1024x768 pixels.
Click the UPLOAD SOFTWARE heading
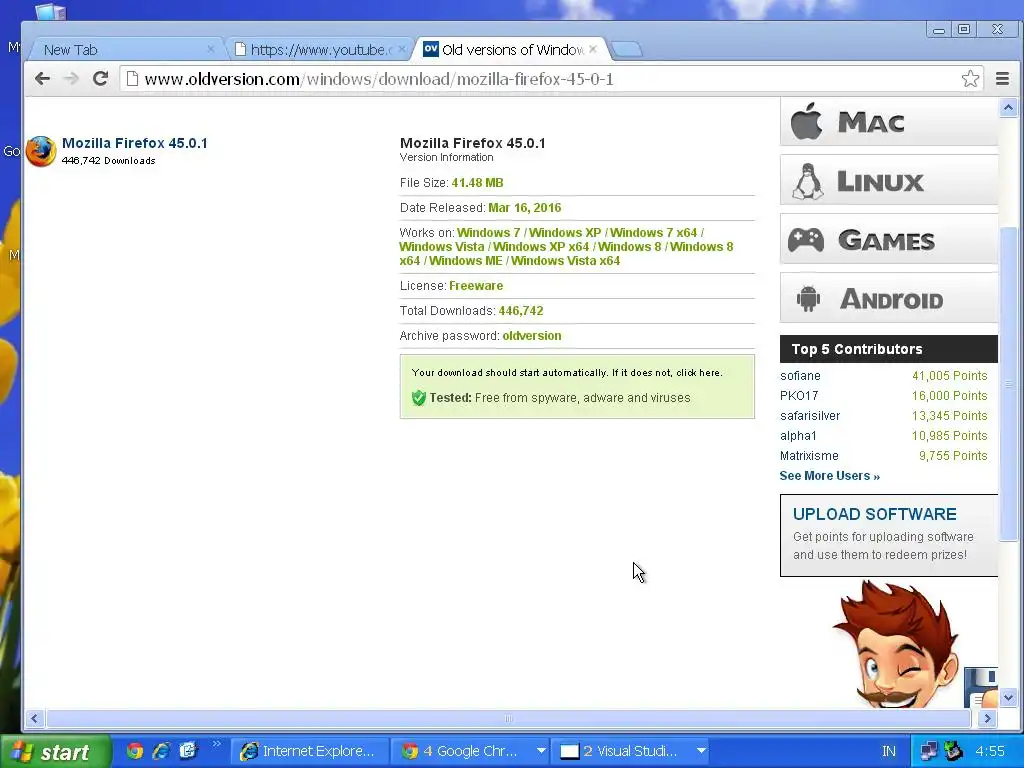click(874, 514)
